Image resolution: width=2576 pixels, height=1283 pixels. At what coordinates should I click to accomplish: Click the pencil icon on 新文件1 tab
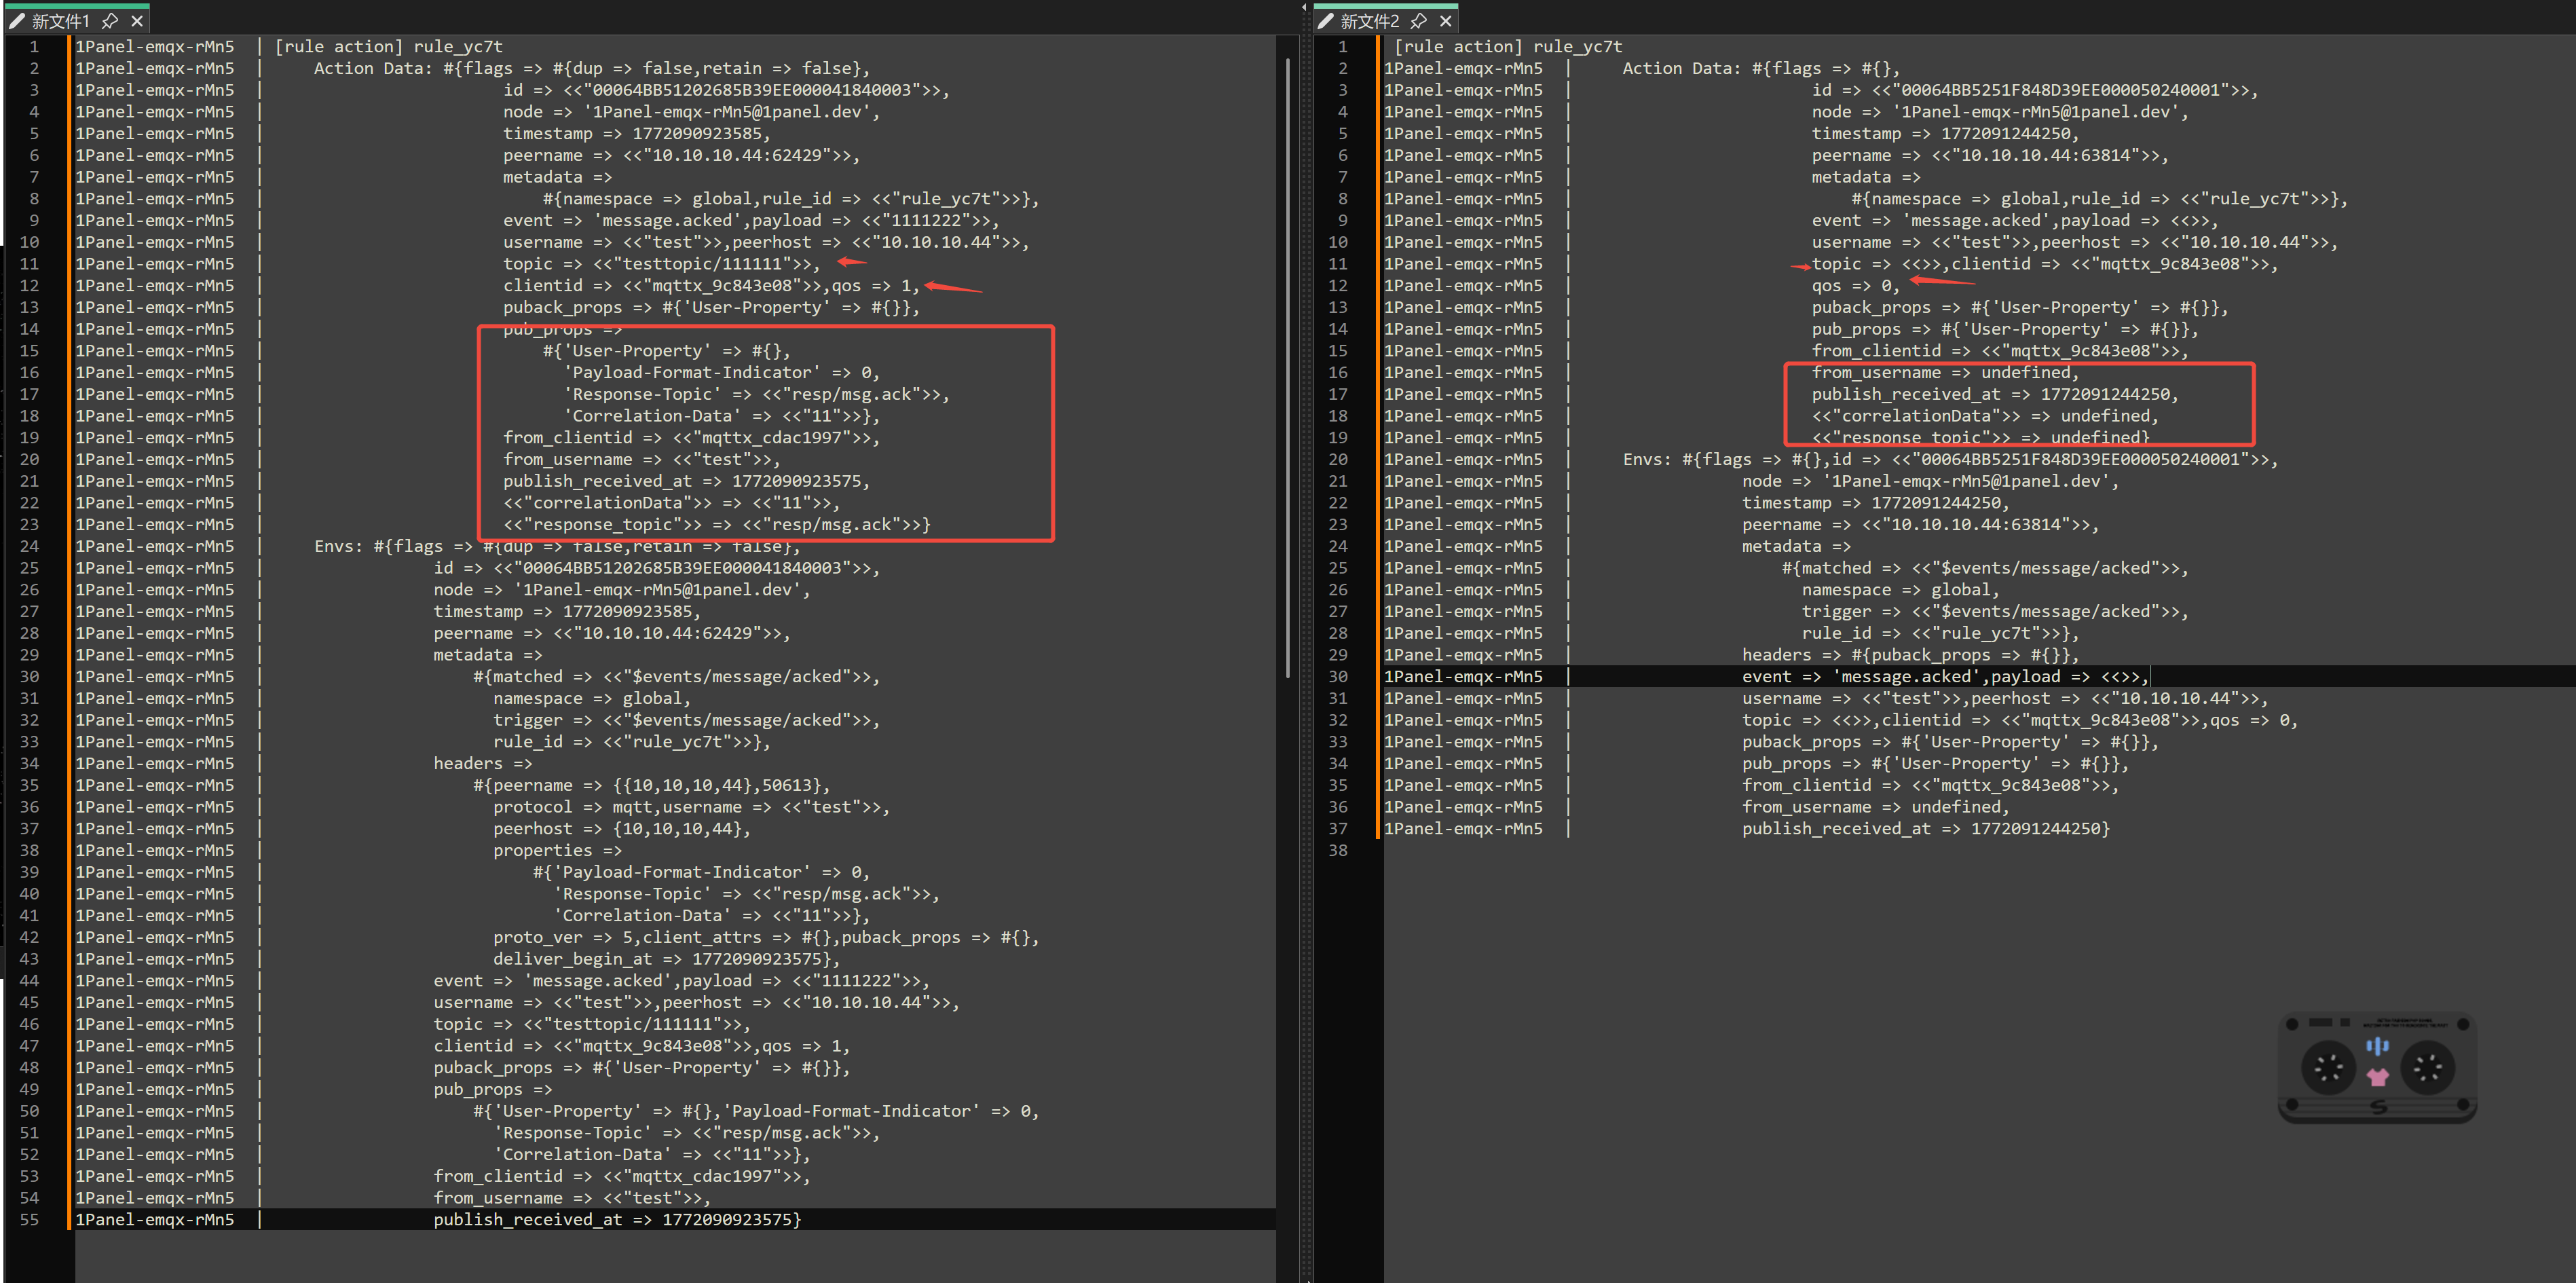point(17,21)
